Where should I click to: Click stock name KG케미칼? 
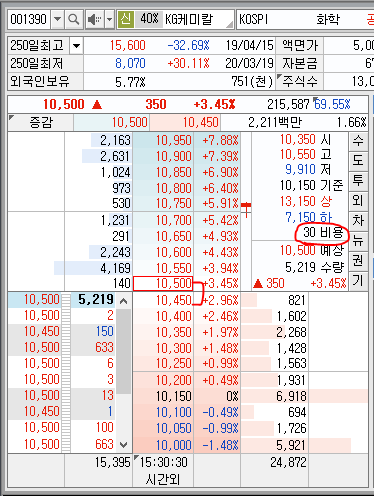(x=189, y=19)
